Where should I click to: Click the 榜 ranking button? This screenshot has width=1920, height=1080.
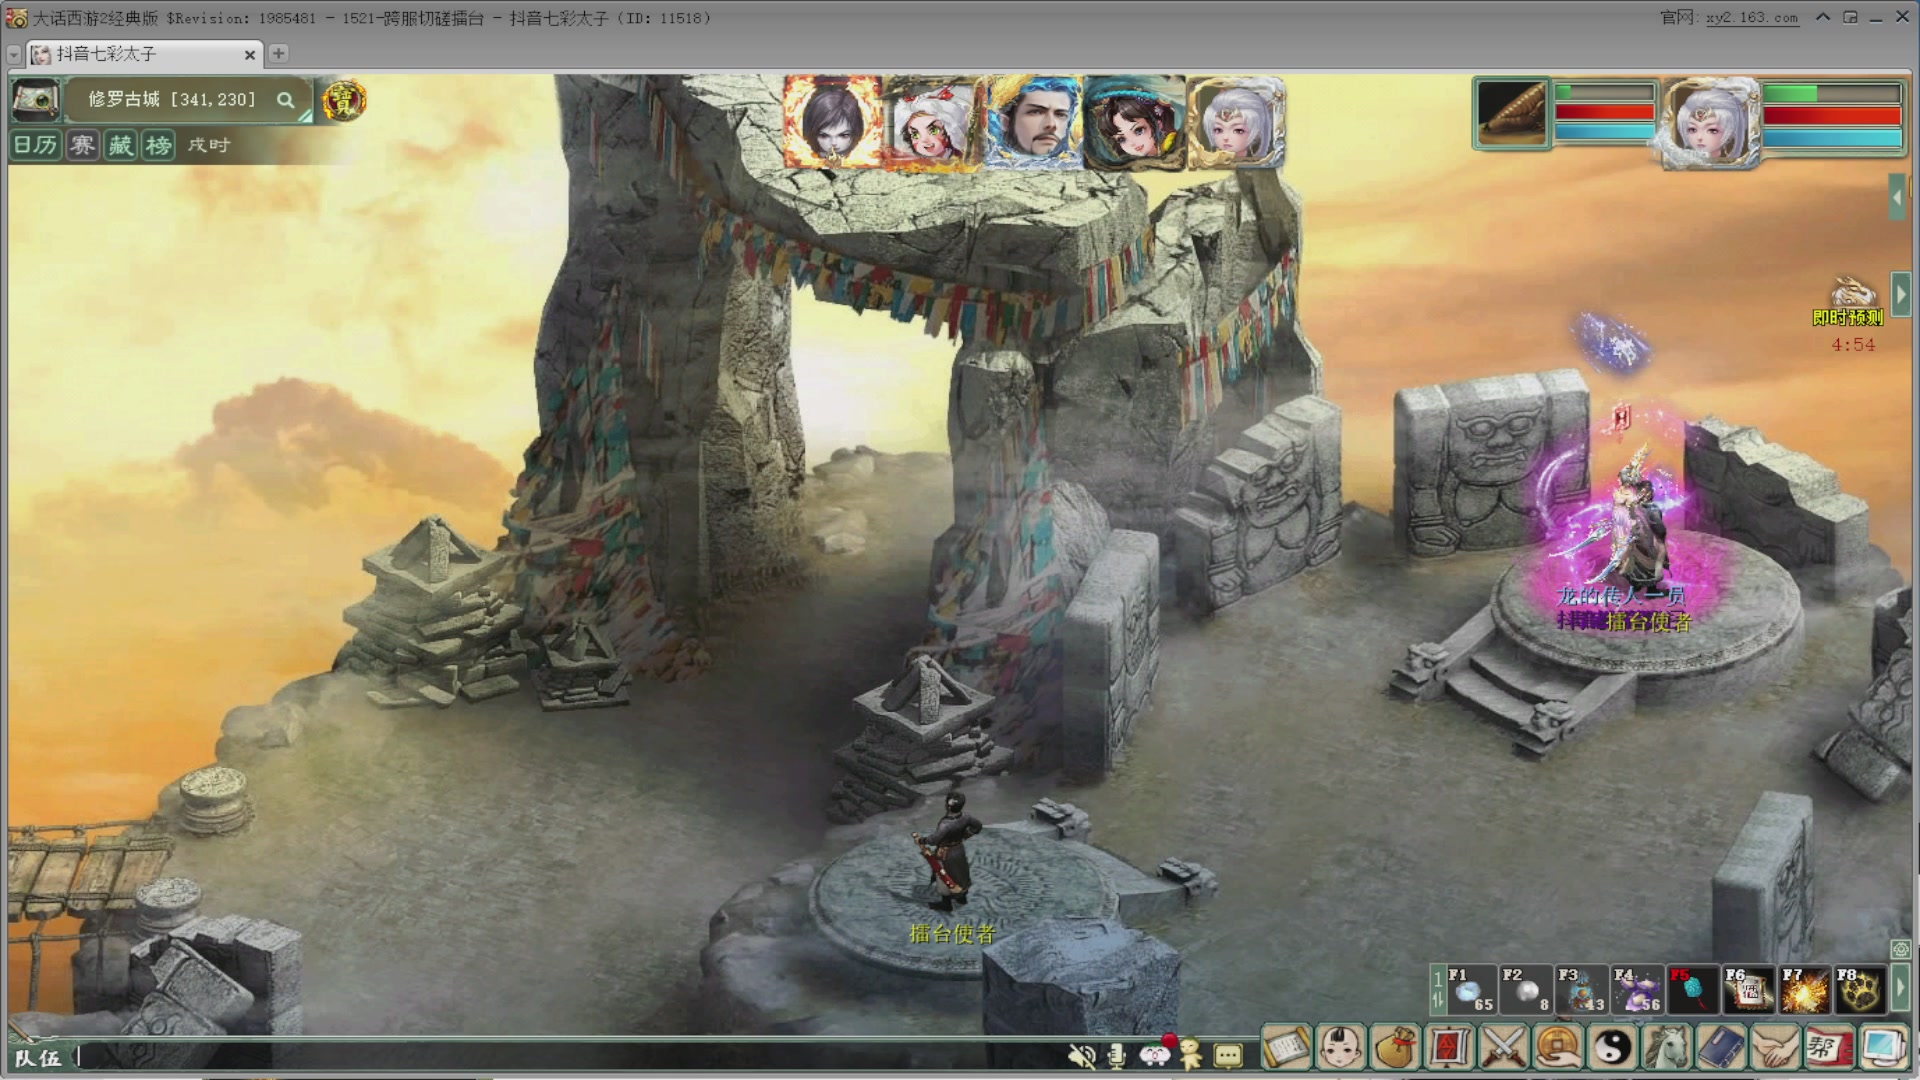(158, 145)
